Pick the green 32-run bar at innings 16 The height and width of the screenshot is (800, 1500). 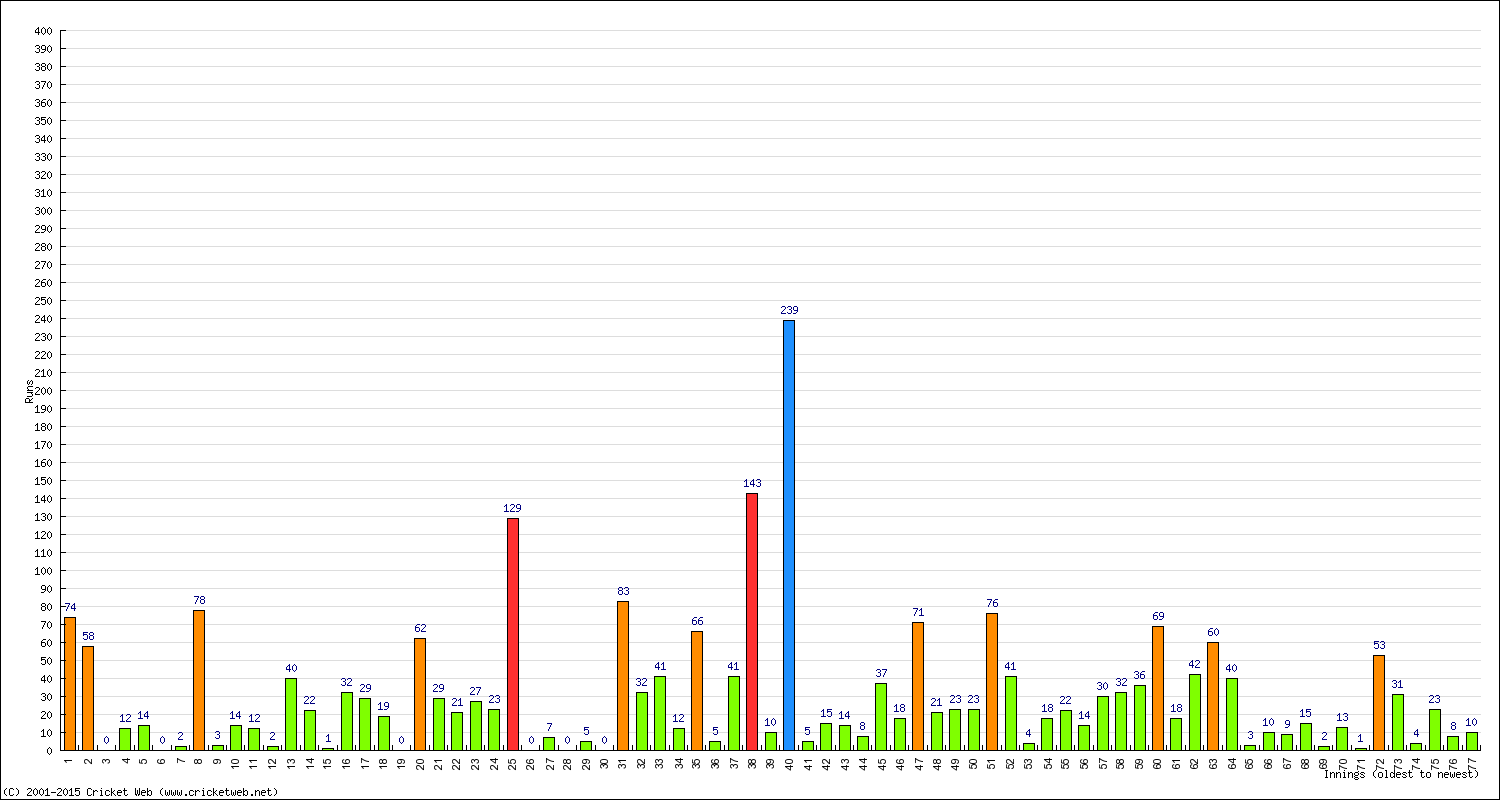click(x=347, y=721)
